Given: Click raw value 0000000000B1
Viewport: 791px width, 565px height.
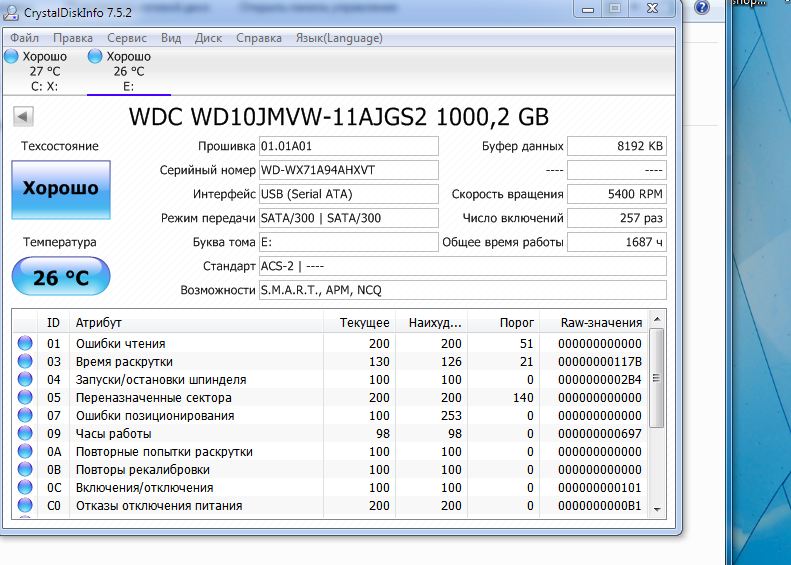Looking at the screenshot, I should pyautogui.click(x=600, y=506).
